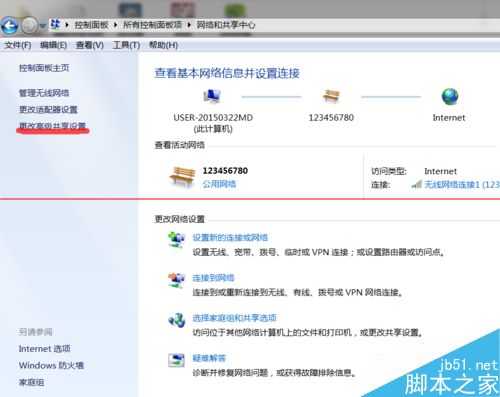Image resolution: width=500 pixels, height=397 pixels.
Task: Click the 查看活动网络 heading
Action: click(x=180, y=145)
